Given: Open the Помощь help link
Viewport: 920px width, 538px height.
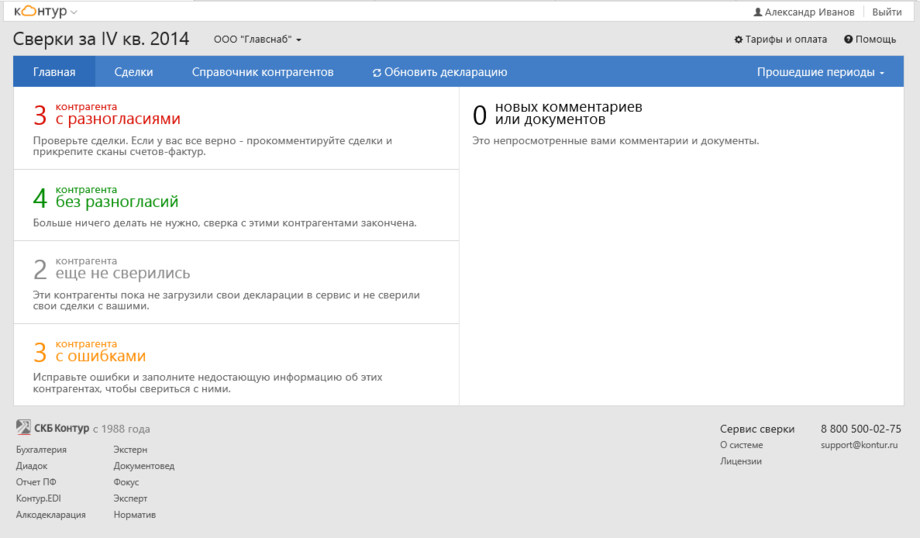Looking at the screenshot, I should tap(875, 39).
